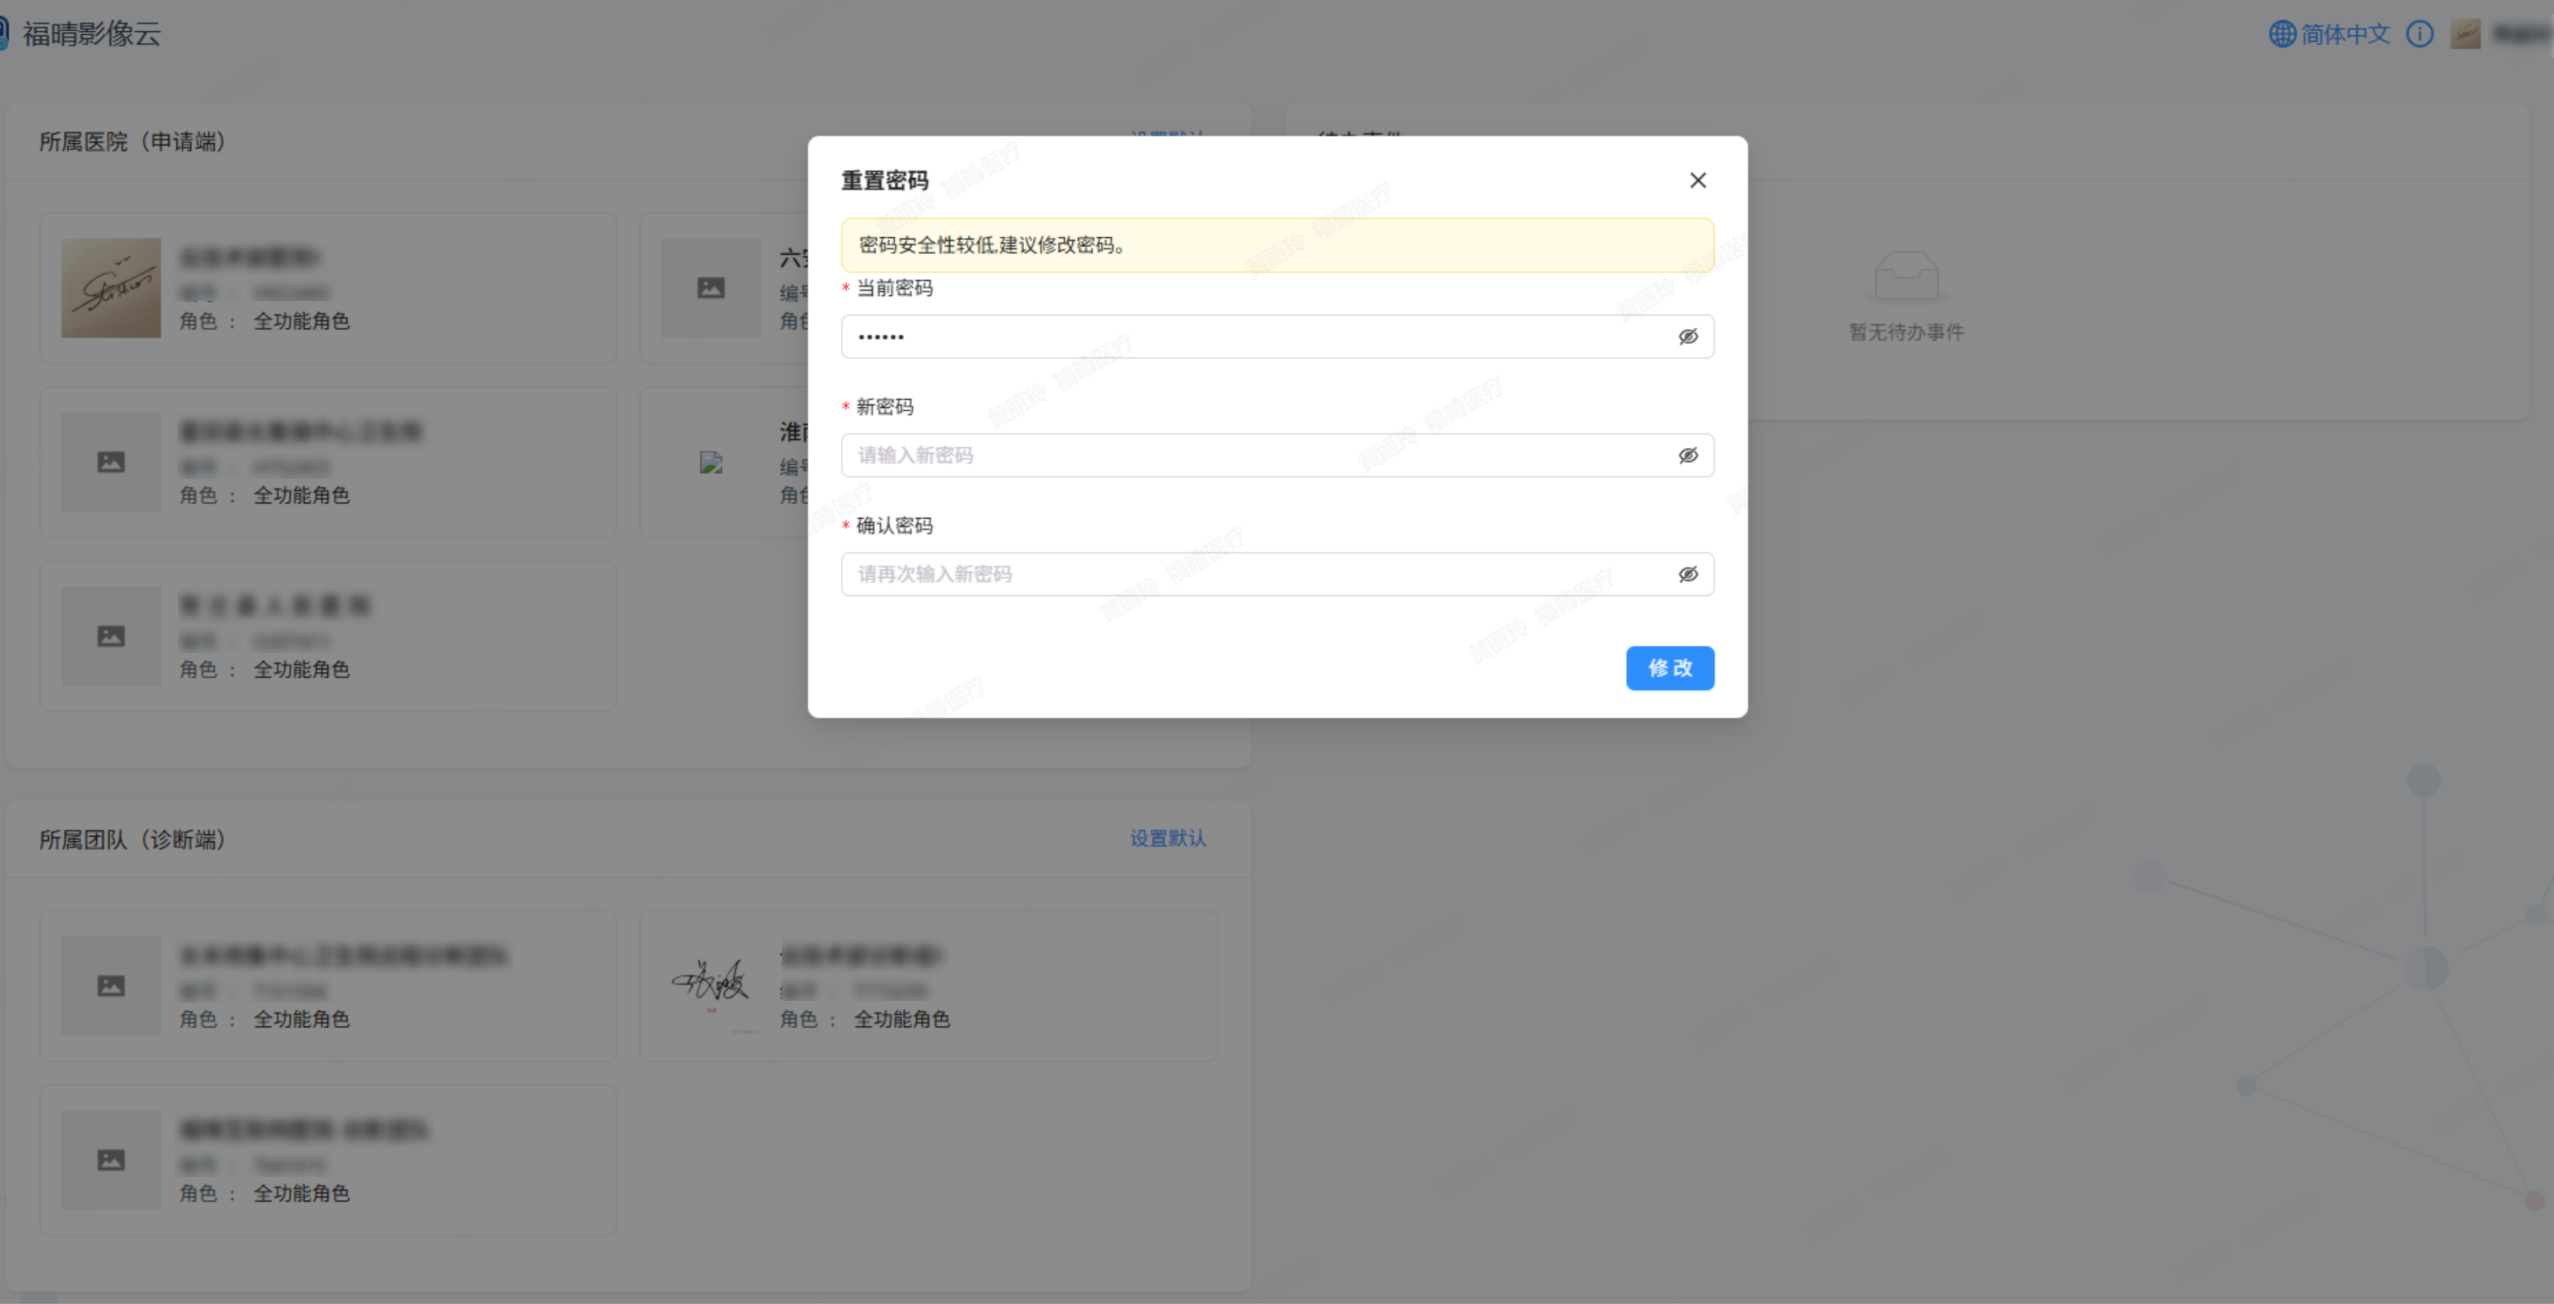Click the image placeholder icon on the 淮南 hospital card
Viewport: 2554px width, 1304px height.
click(x=709, y=461)
